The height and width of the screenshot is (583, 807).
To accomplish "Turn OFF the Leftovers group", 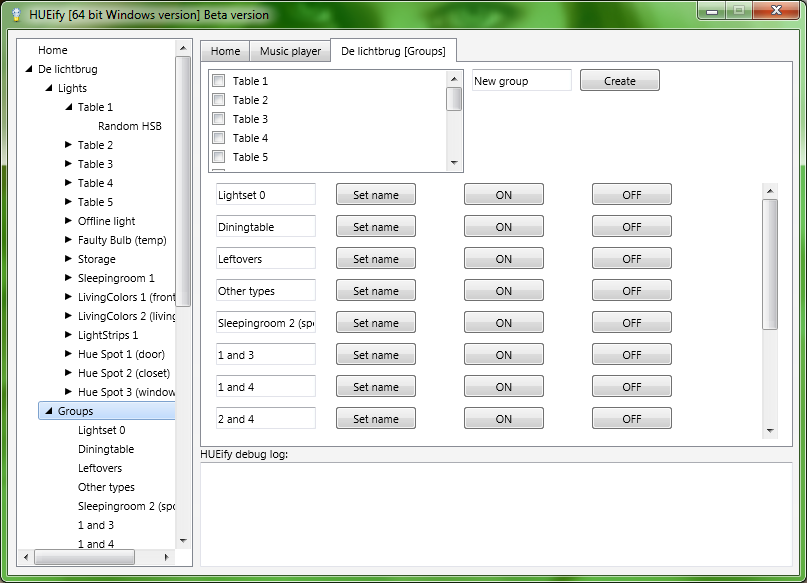I will tap(631, 259).
